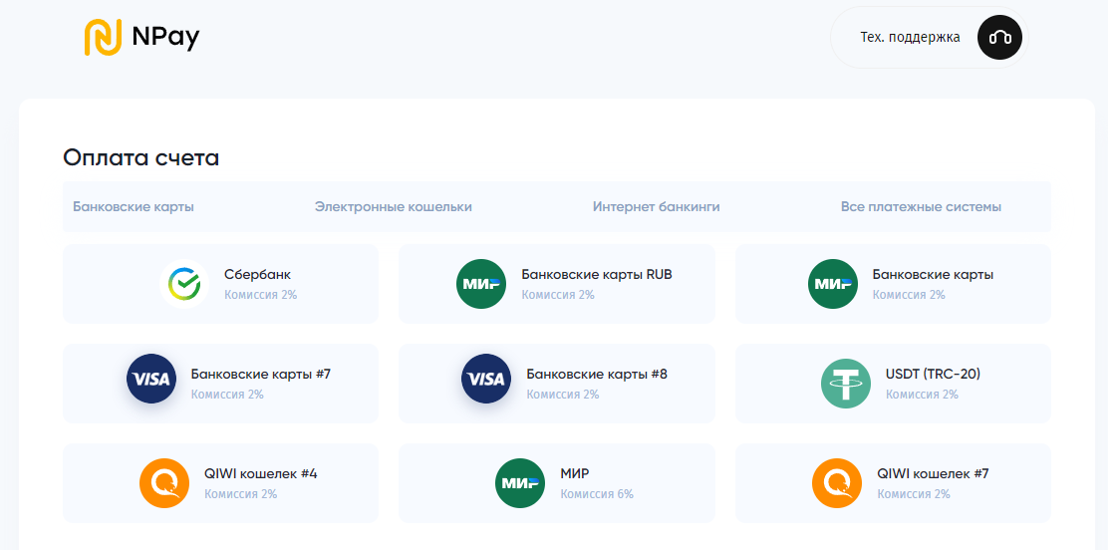Click Комиссия 2% under USDT (TRC-20)
The image size is (1108, 550).
[x=922, y=394]
